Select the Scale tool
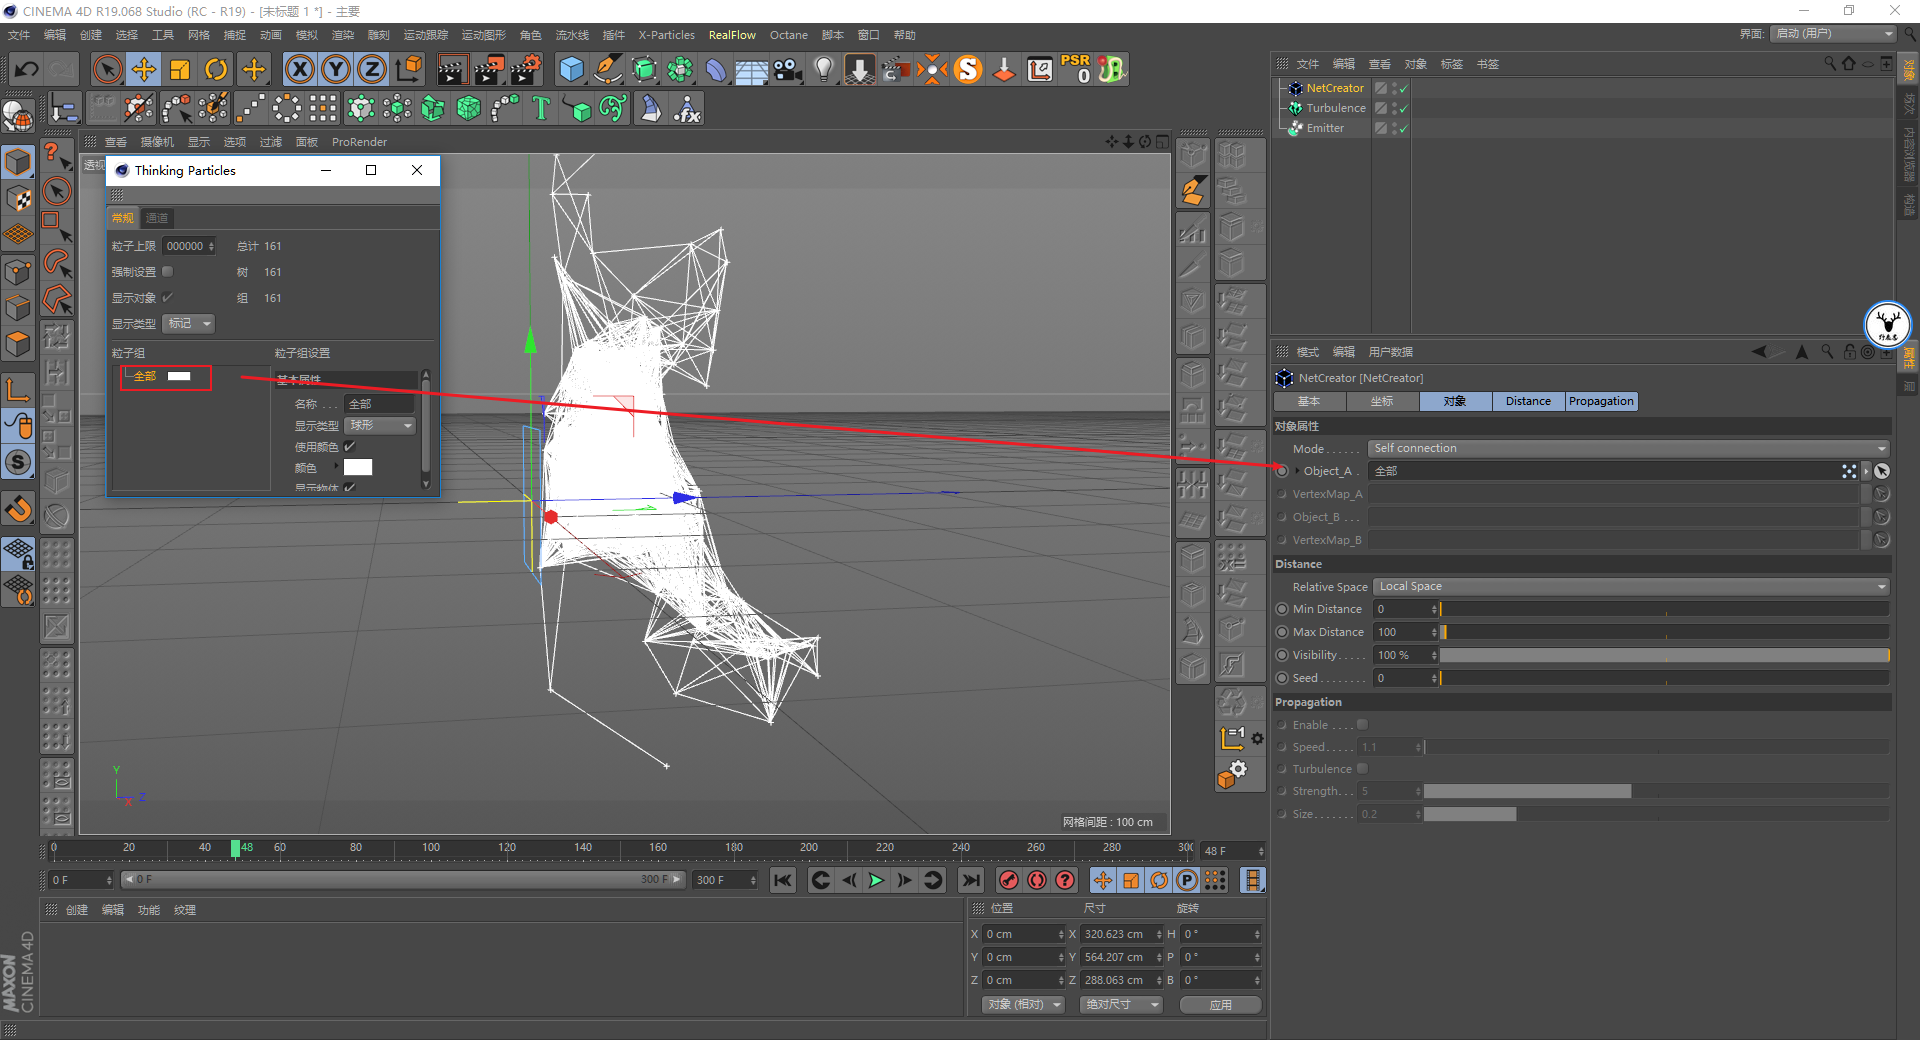Image resolution: width=1920 pixels, height=1040 pixels. [x=180, y=69]
